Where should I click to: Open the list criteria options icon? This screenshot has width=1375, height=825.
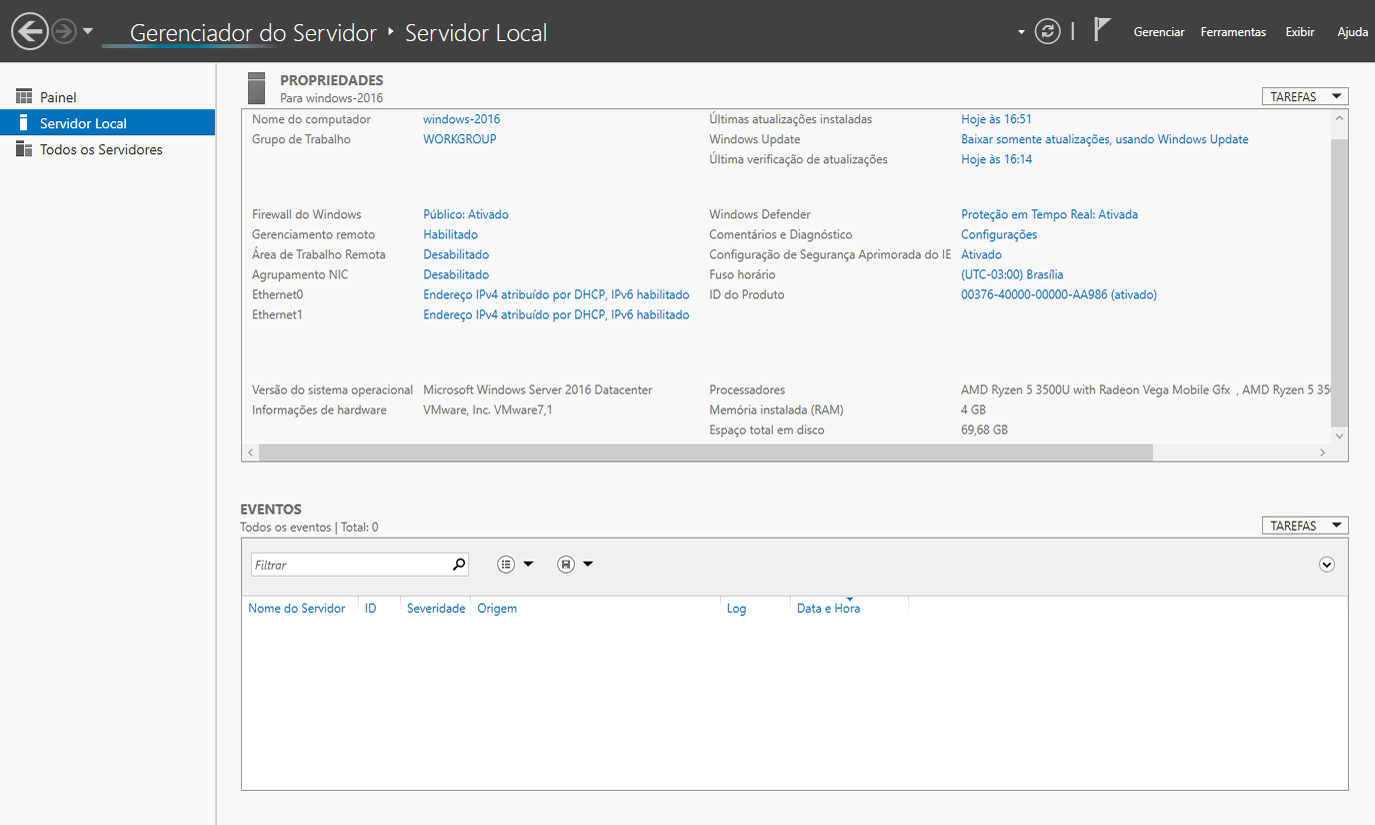(507, 564)
